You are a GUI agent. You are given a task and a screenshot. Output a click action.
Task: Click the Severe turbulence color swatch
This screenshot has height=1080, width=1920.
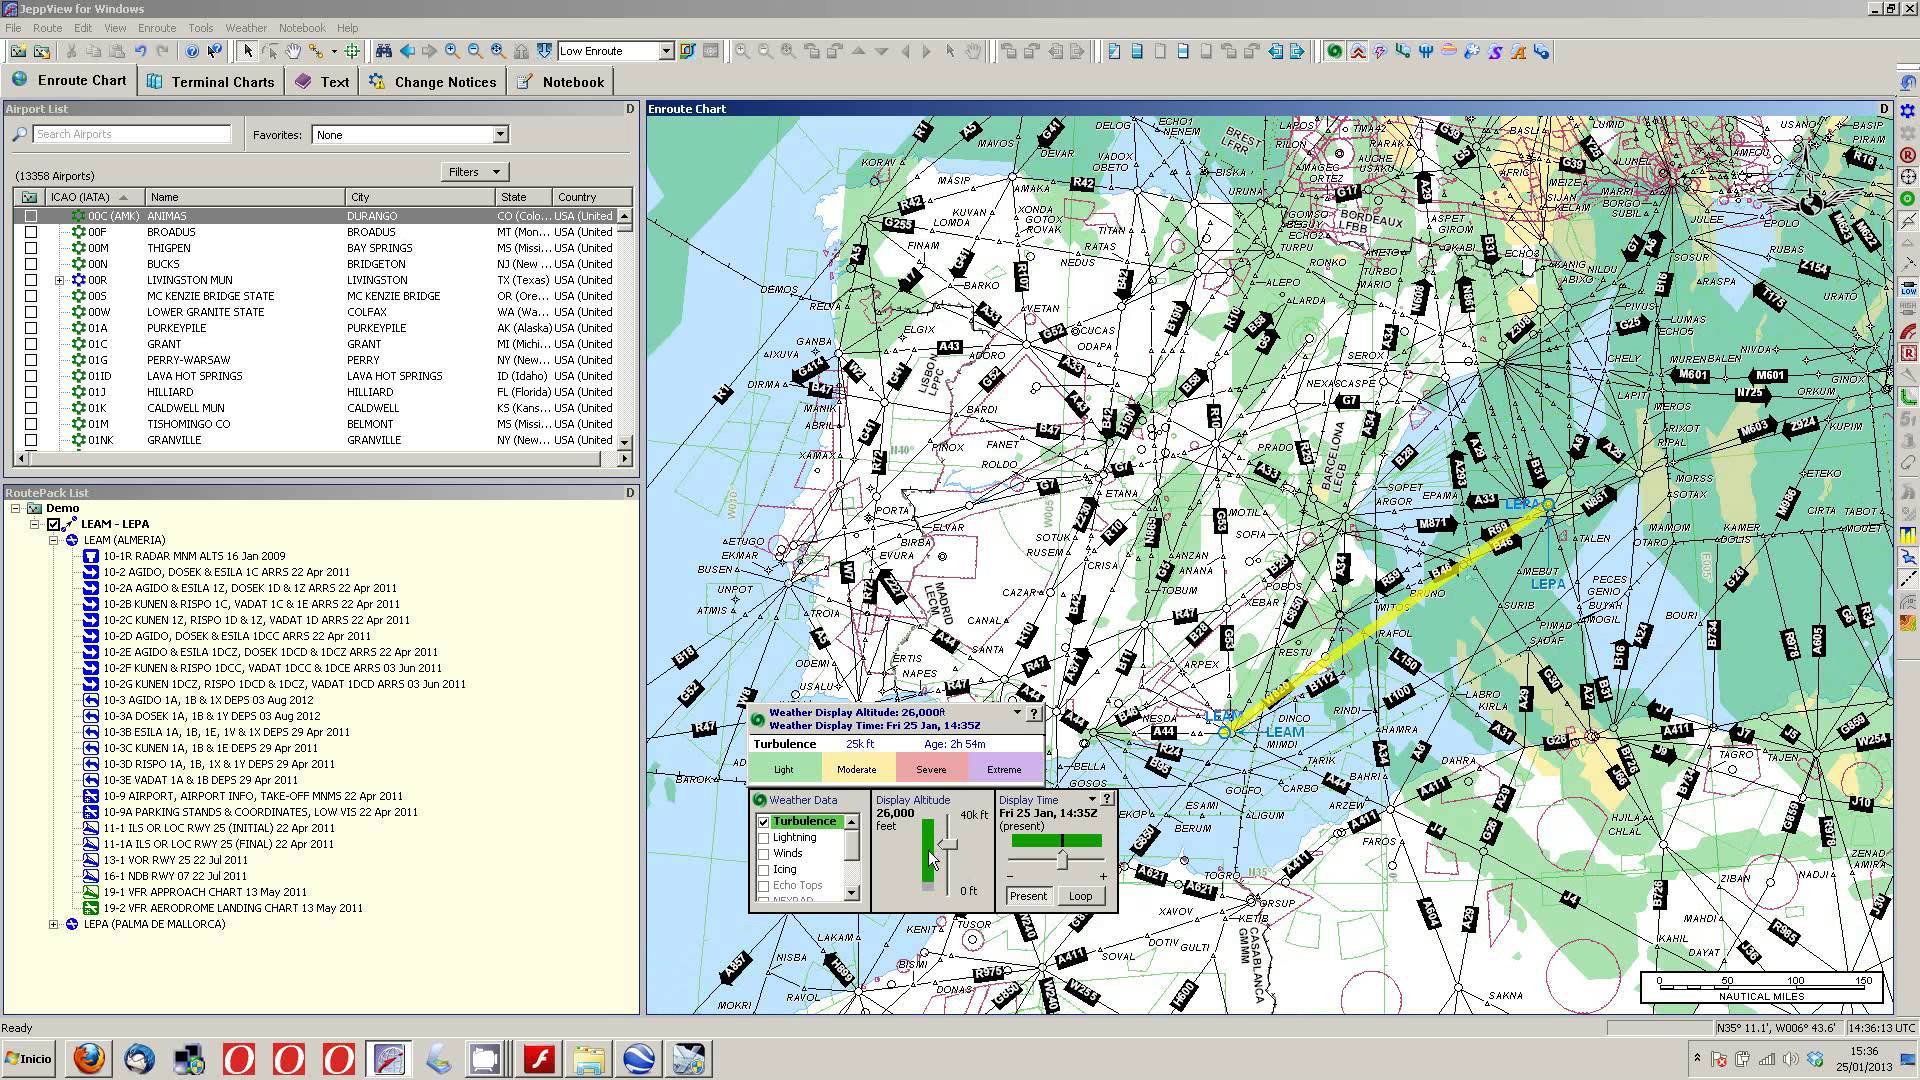point(931,769)
